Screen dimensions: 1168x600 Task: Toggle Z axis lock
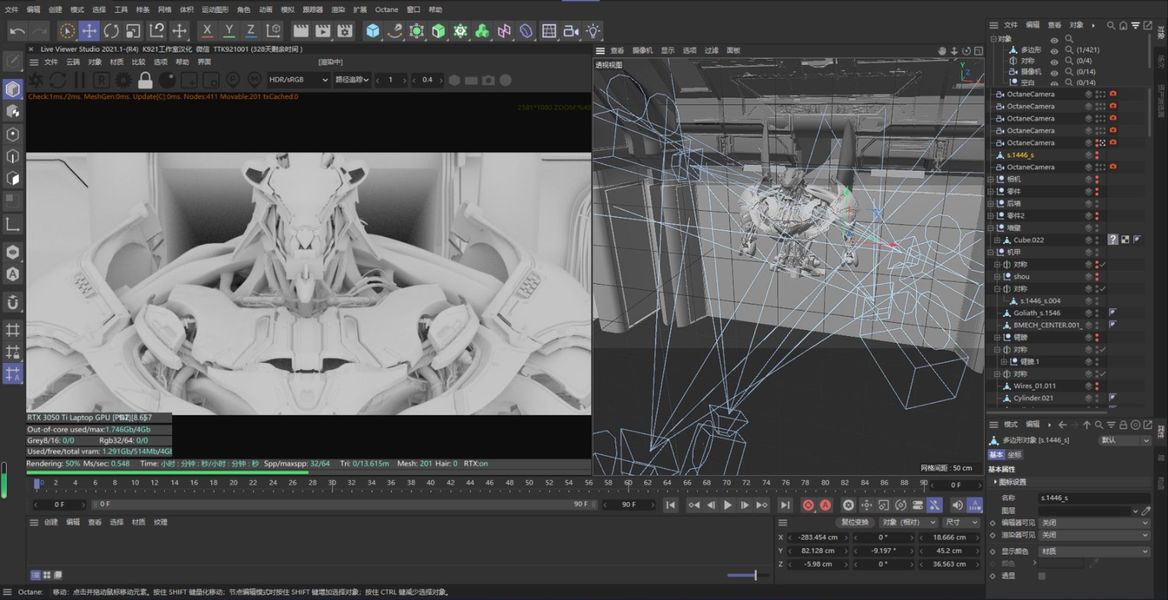pyautogui.click(x=252, y=31)
